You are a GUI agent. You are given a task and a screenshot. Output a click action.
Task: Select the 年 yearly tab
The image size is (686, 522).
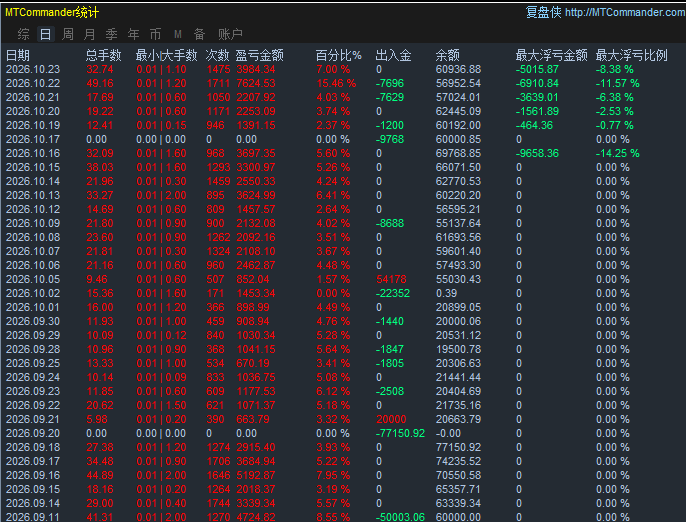click(x=133, y=34)
